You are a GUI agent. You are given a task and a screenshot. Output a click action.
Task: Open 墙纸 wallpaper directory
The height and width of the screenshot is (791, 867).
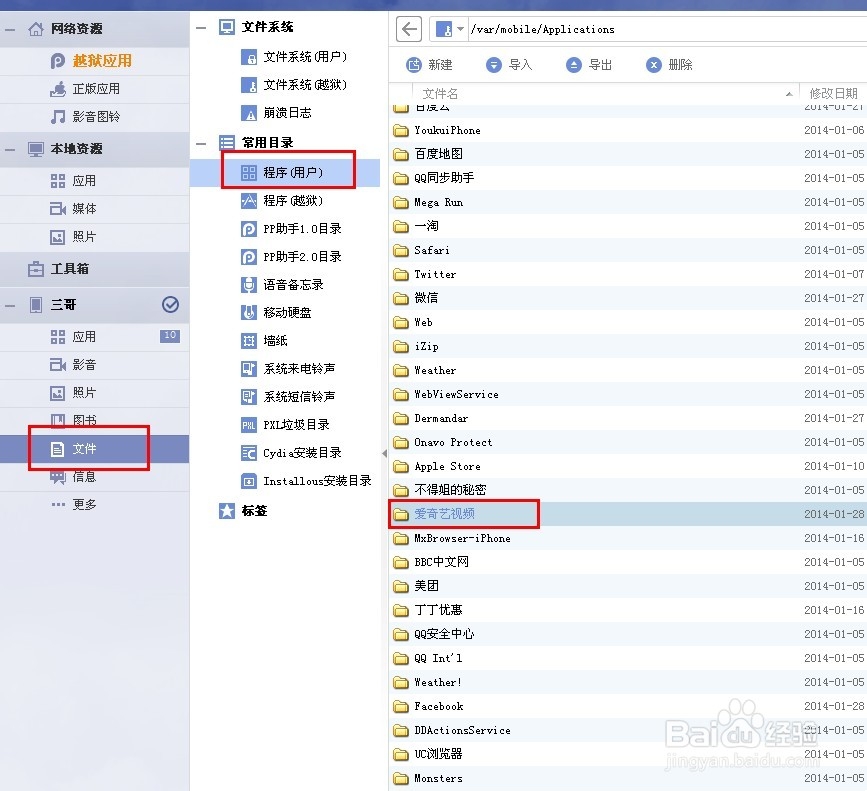[264, 341]
